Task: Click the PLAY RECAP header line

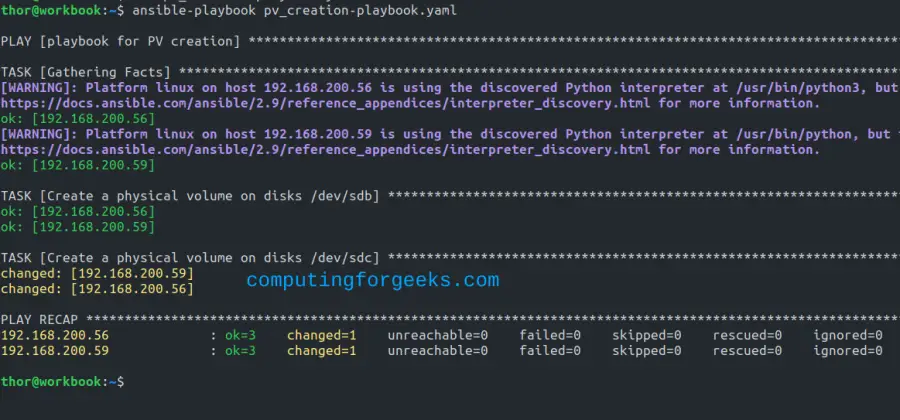Action: [x=40, y=319]
